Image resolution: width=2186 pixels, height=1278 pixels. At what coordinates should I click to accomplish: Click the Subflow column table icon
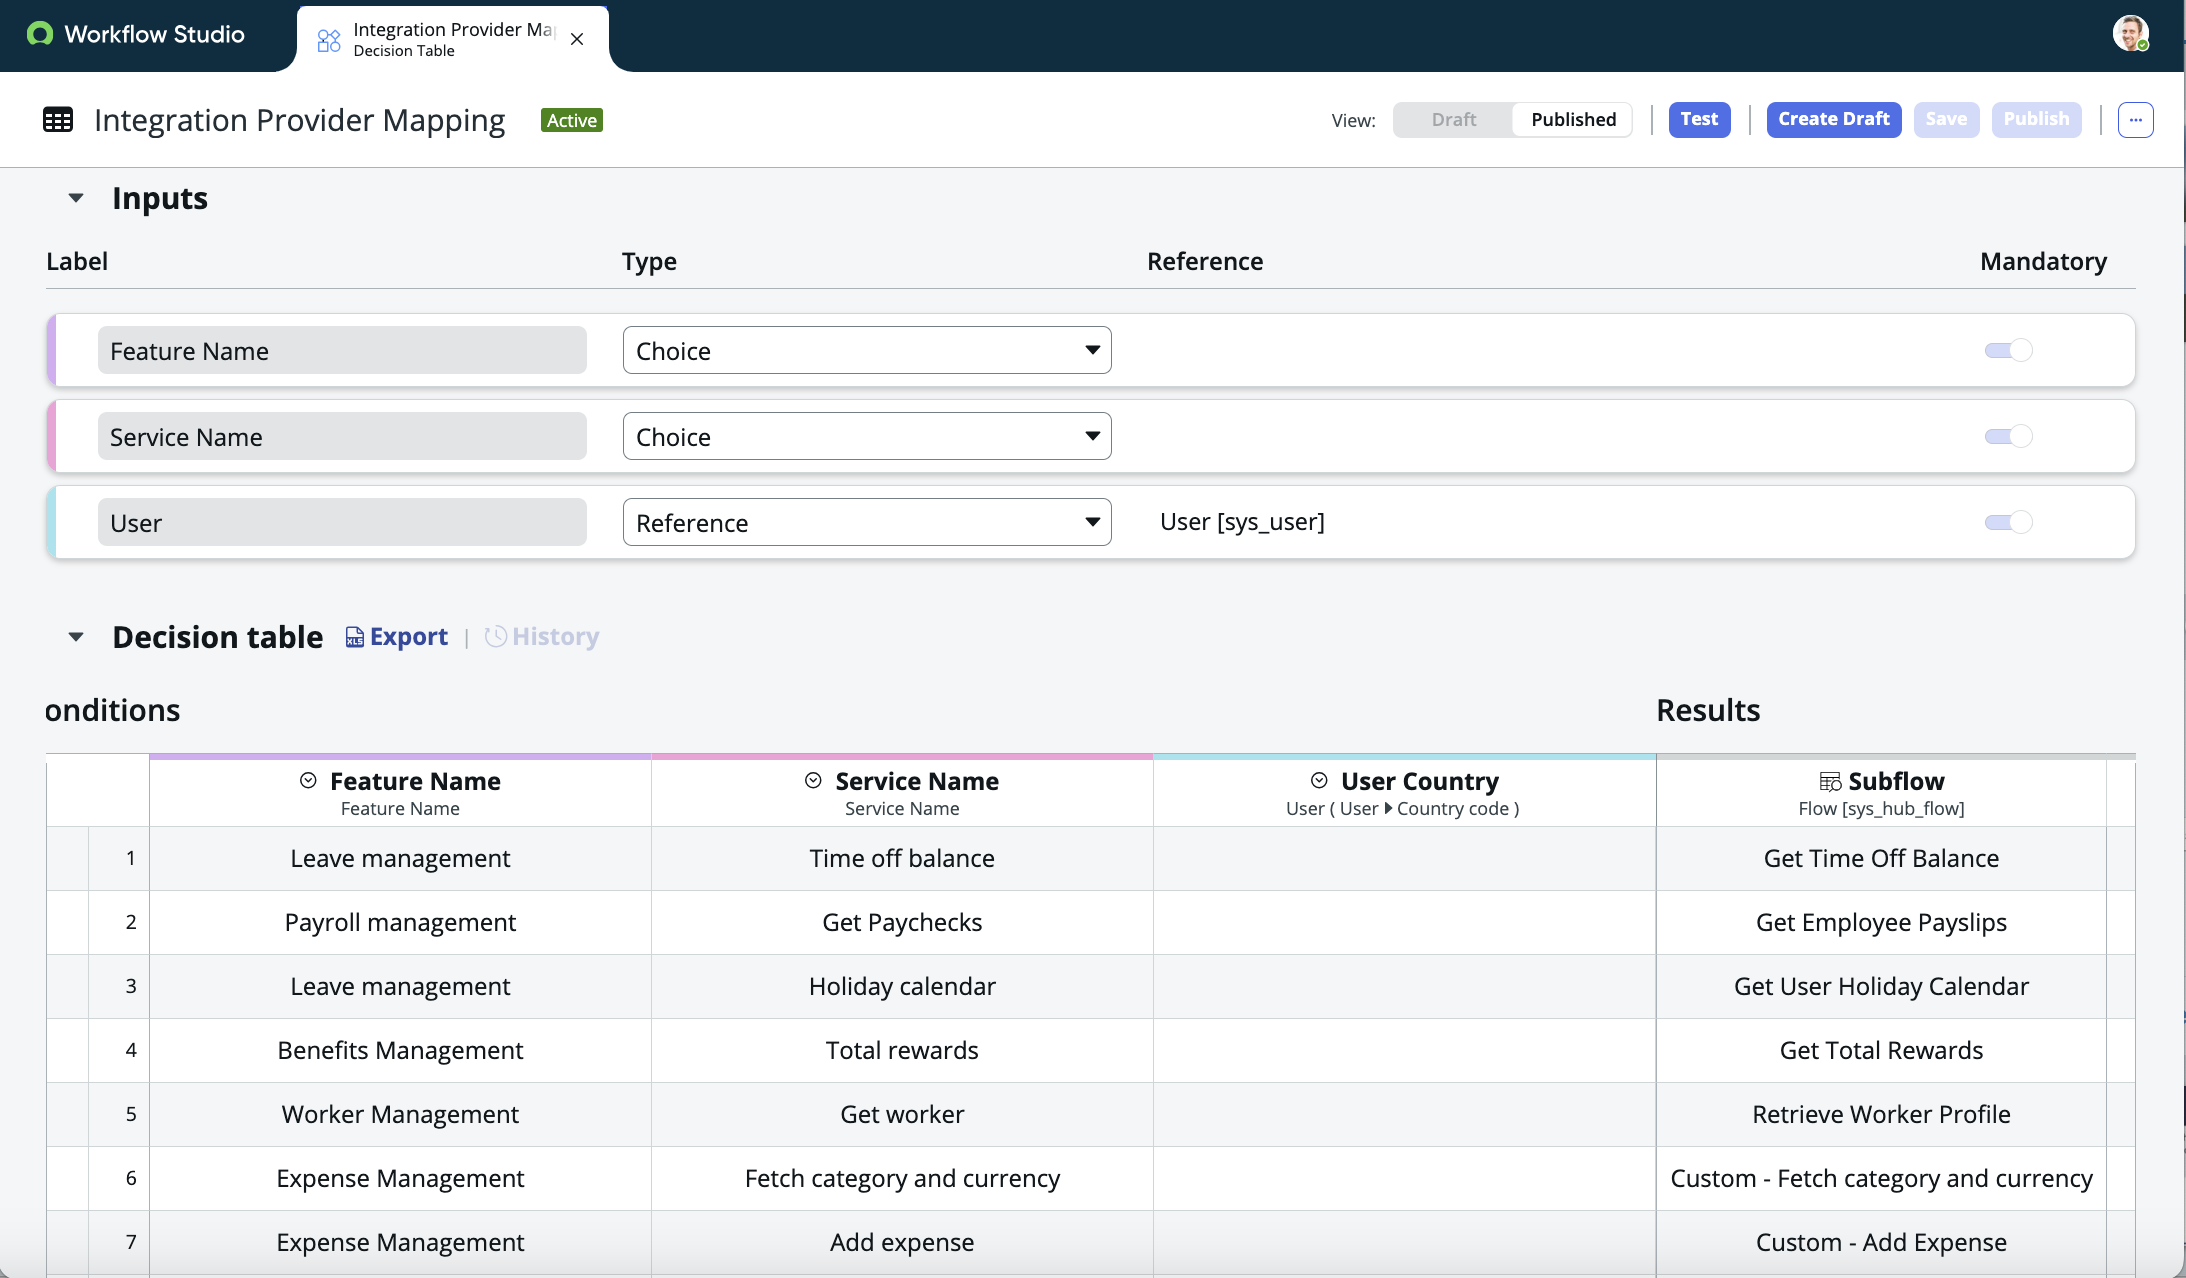click(x=1830, y=781)
